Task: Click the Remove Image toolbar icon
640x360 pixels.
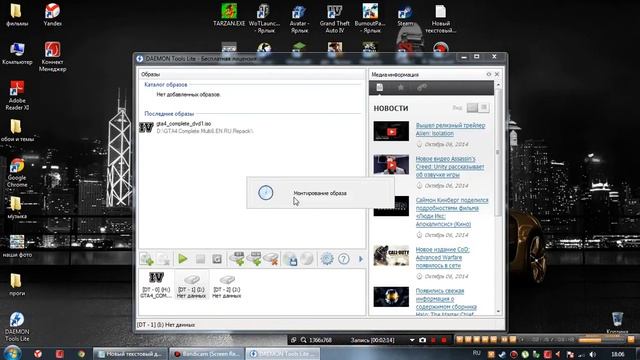Action: coord(164,259)
